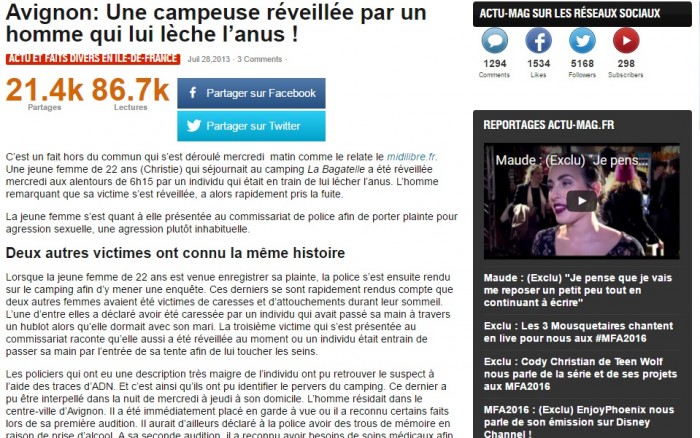This screenshot has height=438, width=700.
Task: Click Facebook logo inside Partager sur Facebook
Action: [x=193, y=93]
